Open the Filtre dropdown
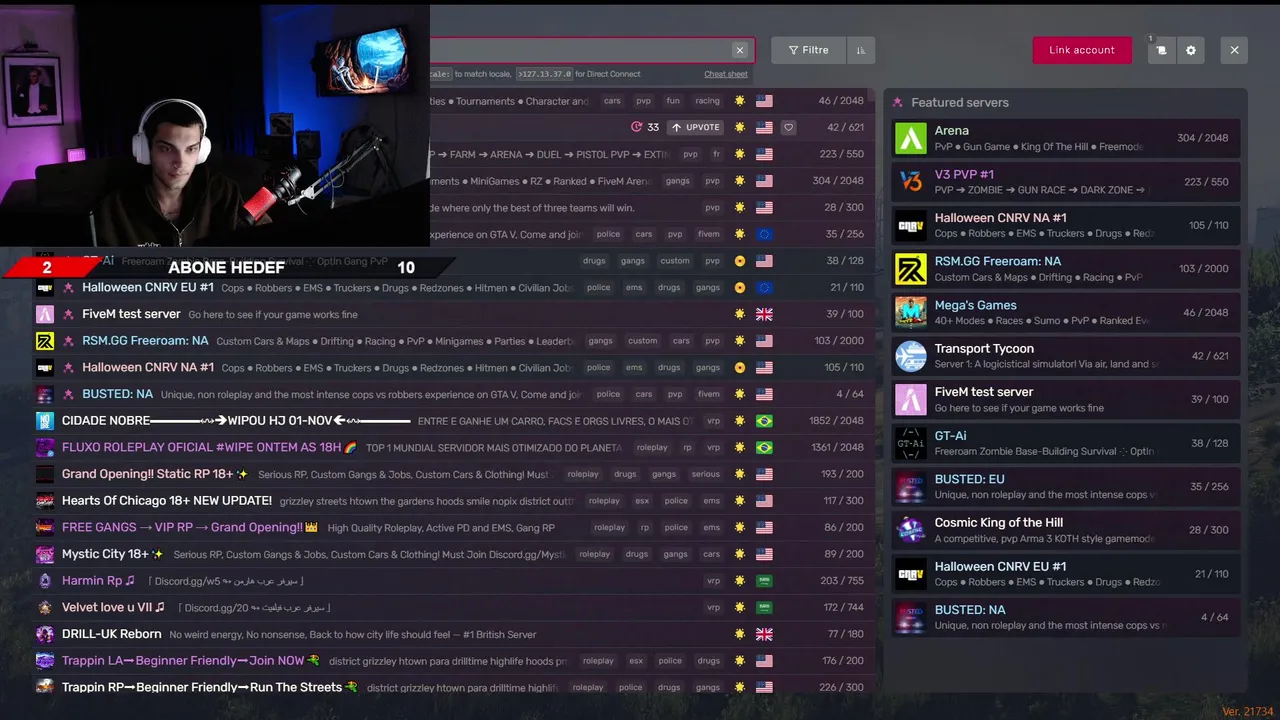The image size is (1280, 720). point(809,50)
